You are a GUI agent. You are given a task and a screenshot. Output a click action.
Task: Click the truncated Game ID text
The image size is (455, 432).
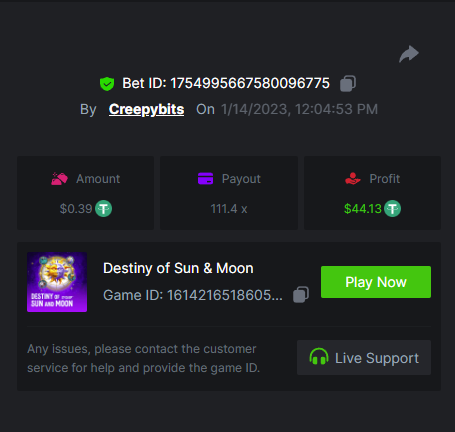(x=193, y=295)
